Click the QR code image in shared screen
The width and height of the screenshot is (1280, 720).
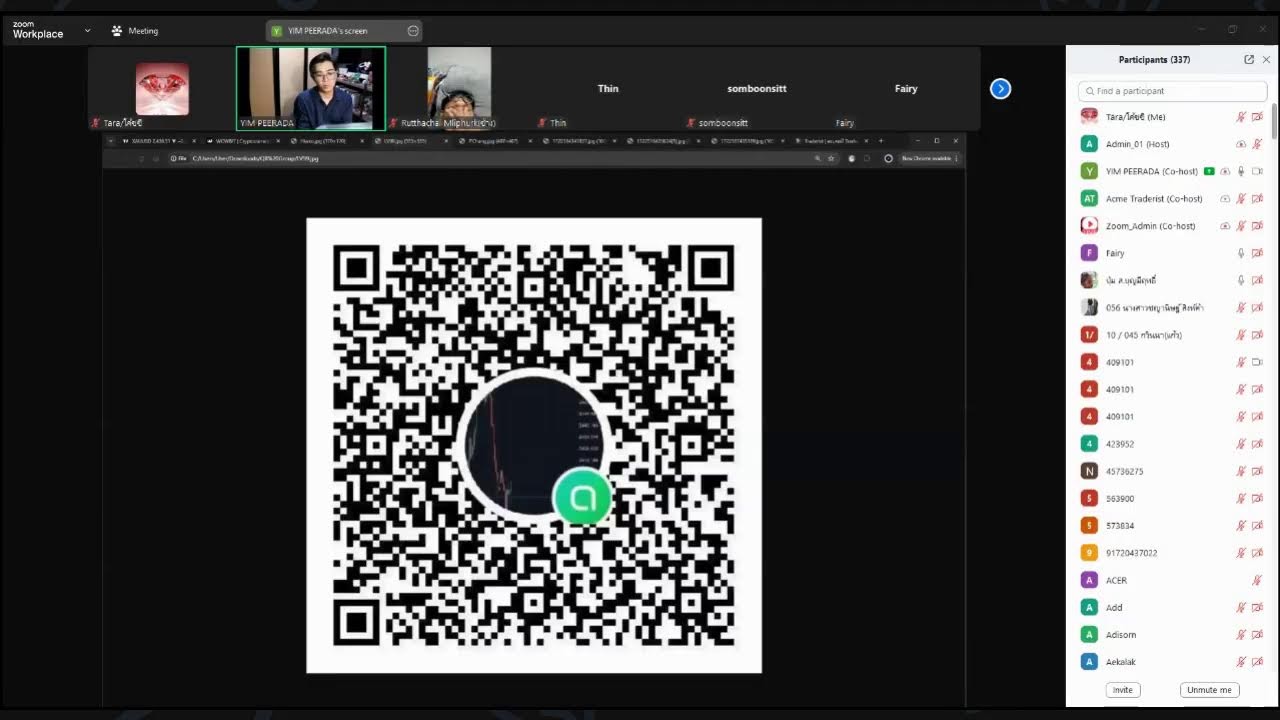point(534,445)
